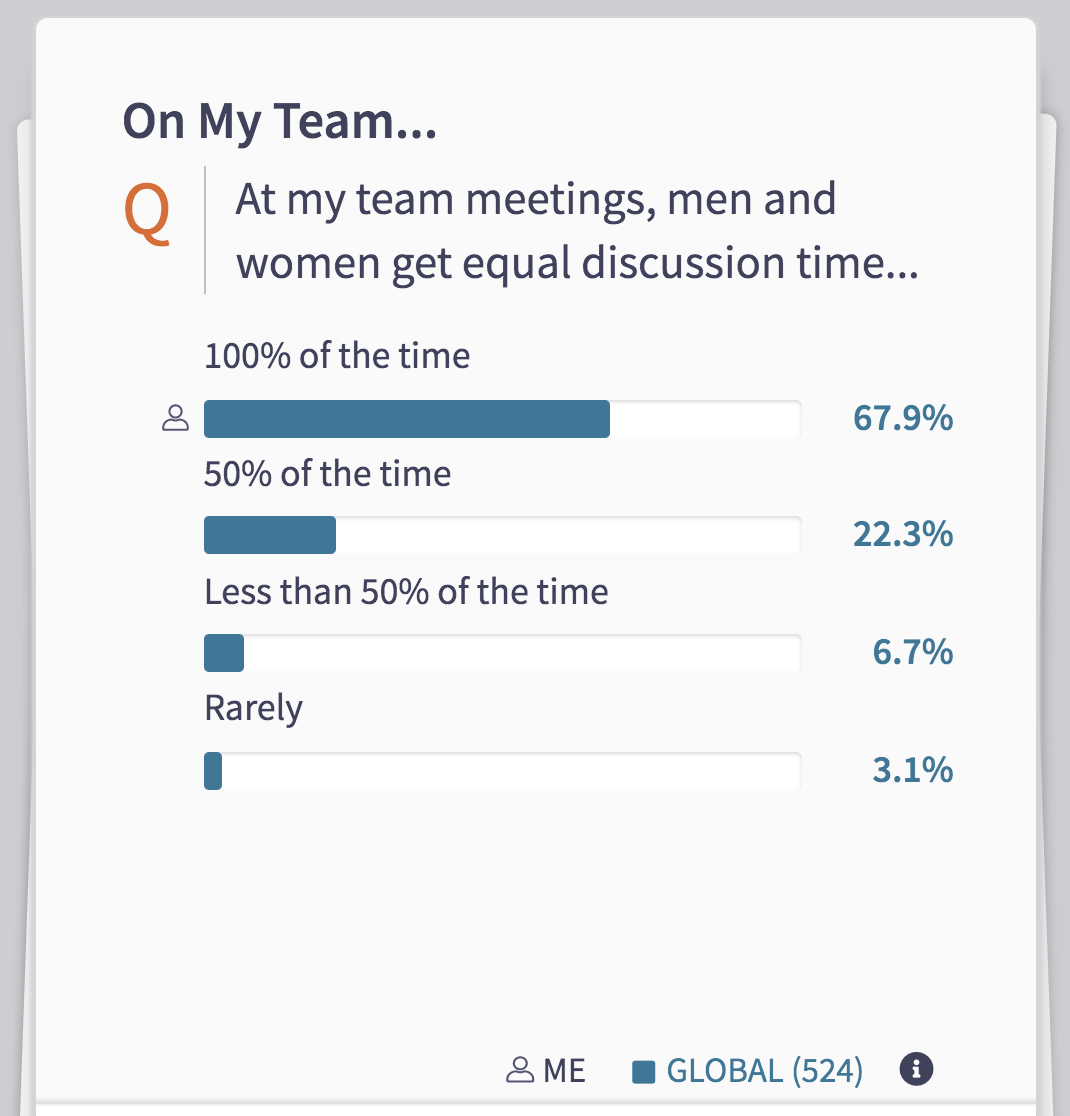1070x1116 pixels.
Task: Click the 6.7% percentage value
Action: click(913, 652)
